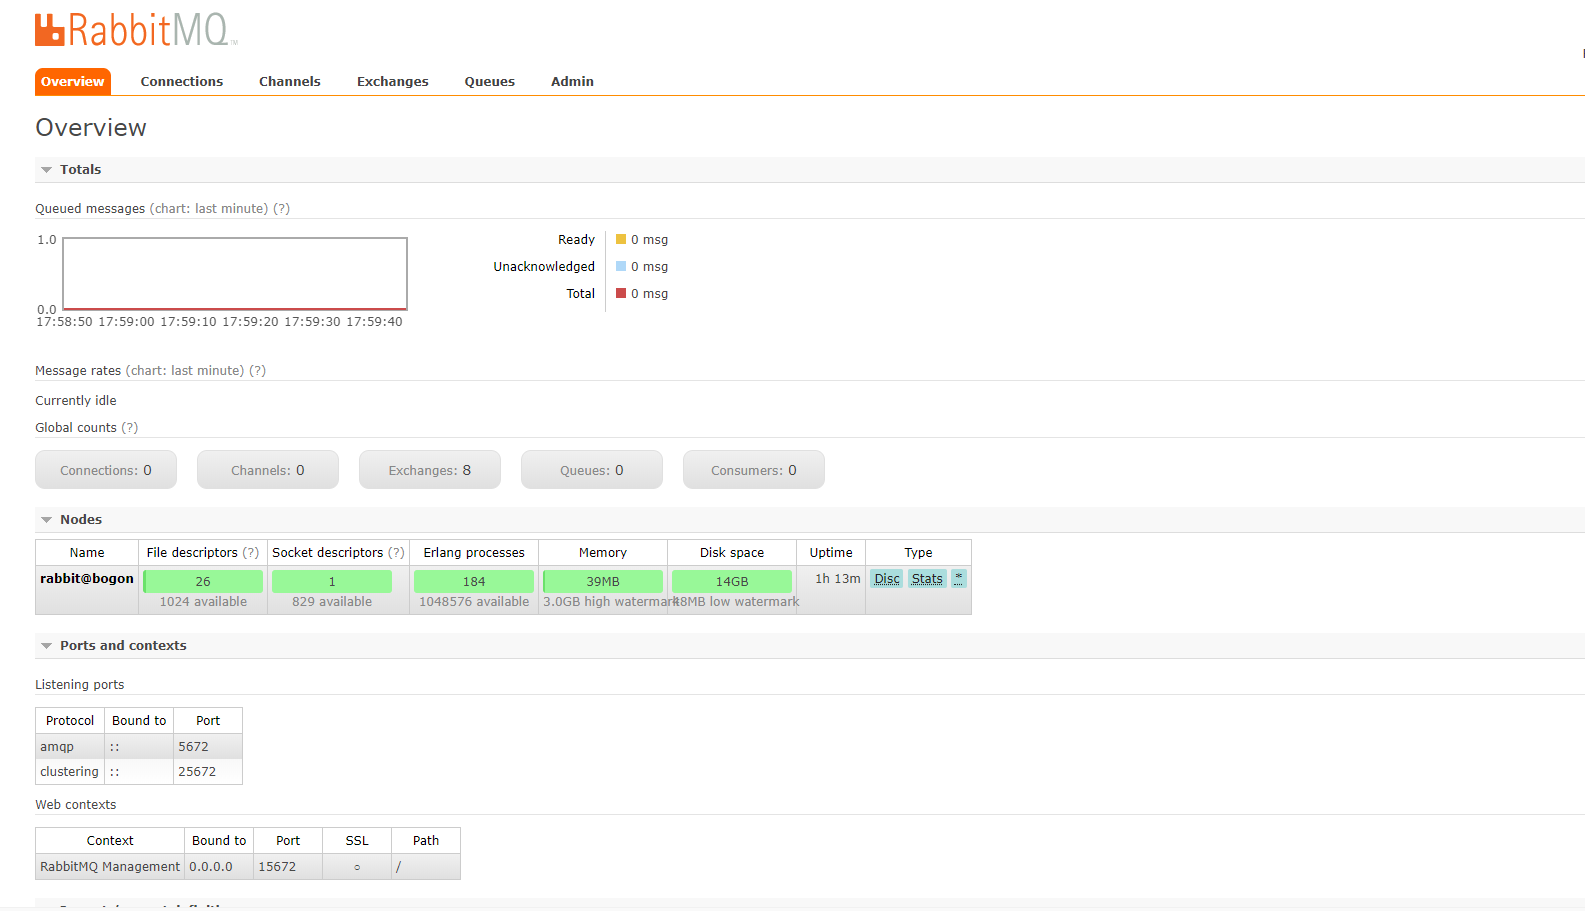Open help for Global counts
This screenshot has width=1585, height=911.
click(130, 428)
